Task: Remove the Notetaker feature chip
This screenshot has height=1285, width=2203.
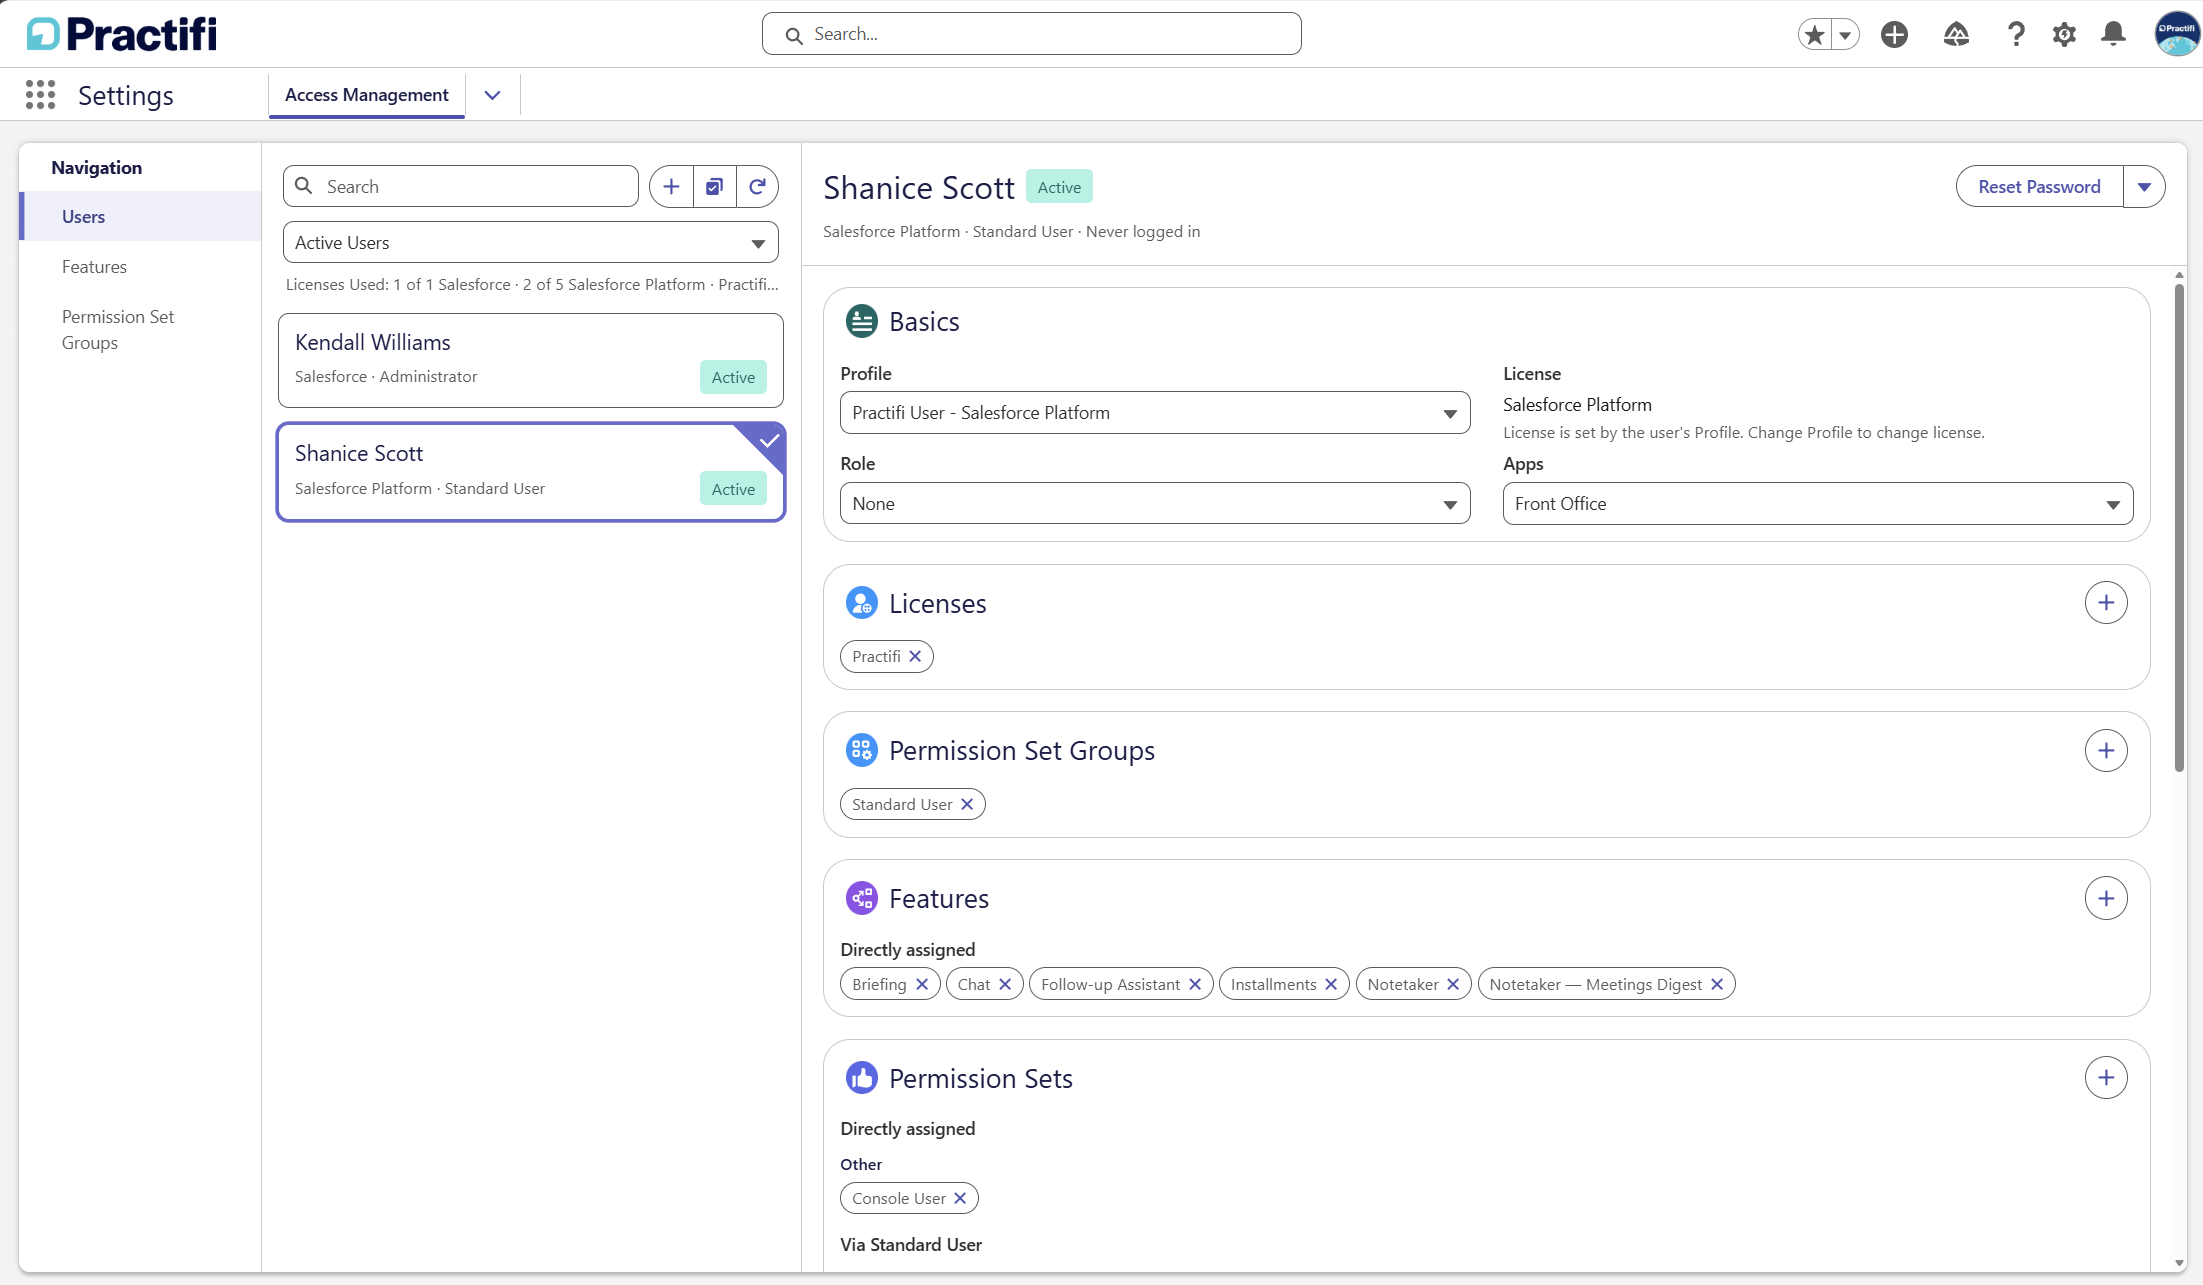Action: [x=1453, y=985]
